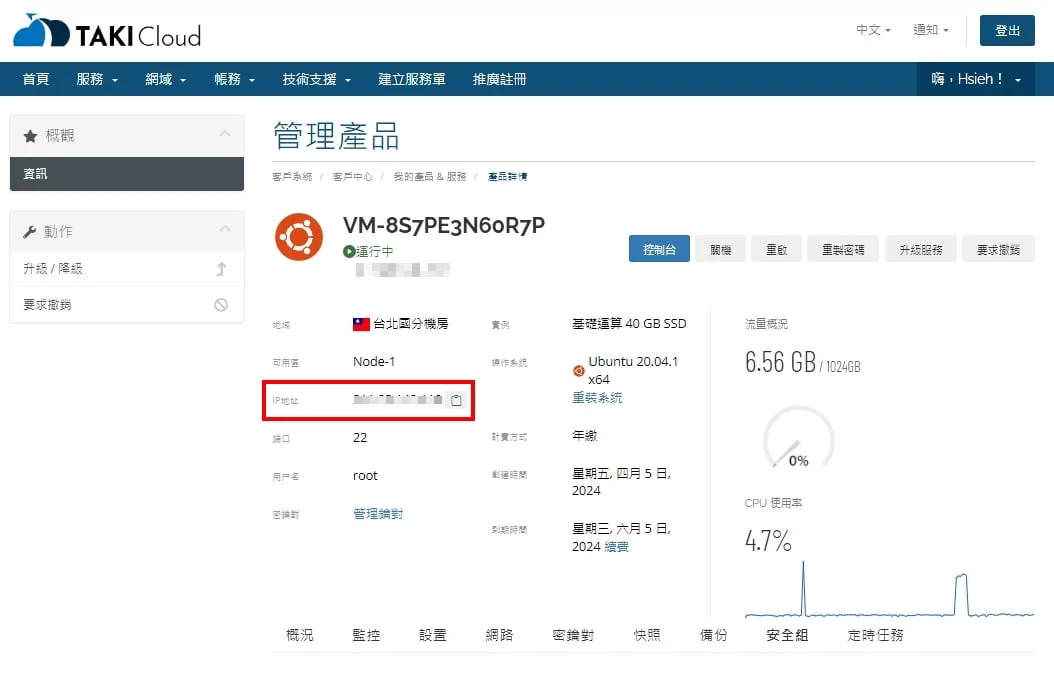Switch to the 安全組 tab
This screenshot has height=674, width=1054.
(x=787, y=635)
